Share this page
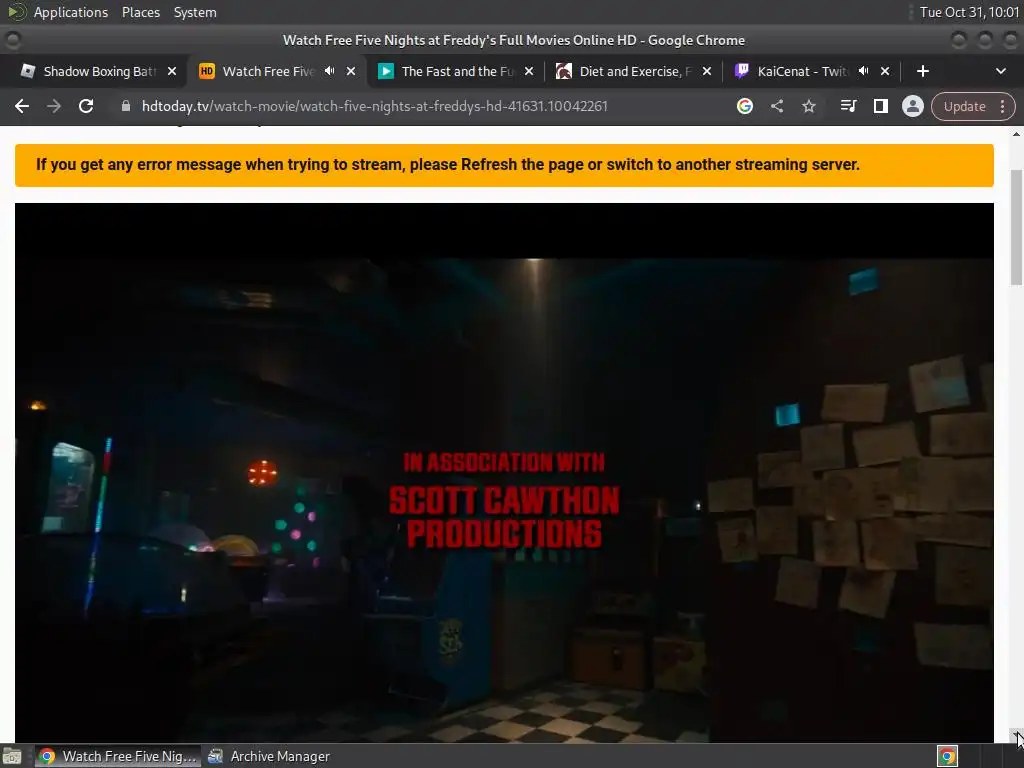1024x768 pixels. 776,106
